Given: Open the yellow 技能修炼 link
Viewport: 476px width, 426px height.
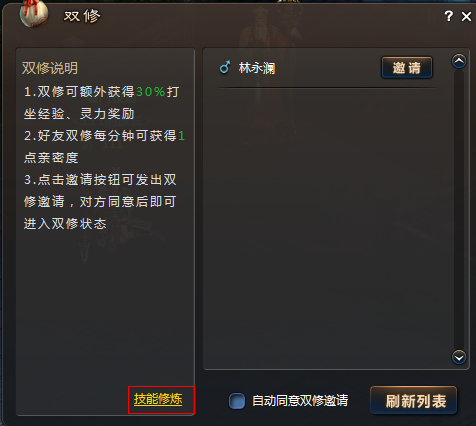Looking at the screenshot, I should (158, 399).
